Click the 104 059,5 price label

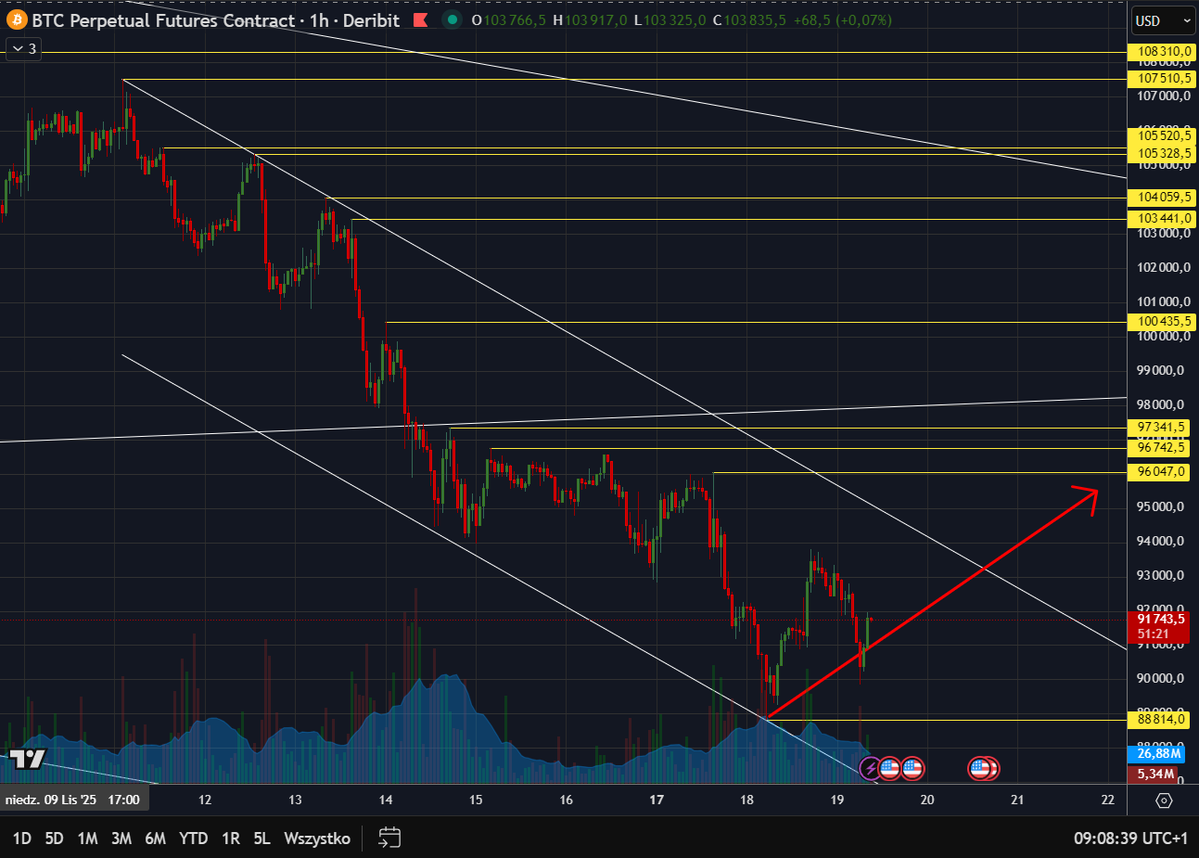(1161, 197)
